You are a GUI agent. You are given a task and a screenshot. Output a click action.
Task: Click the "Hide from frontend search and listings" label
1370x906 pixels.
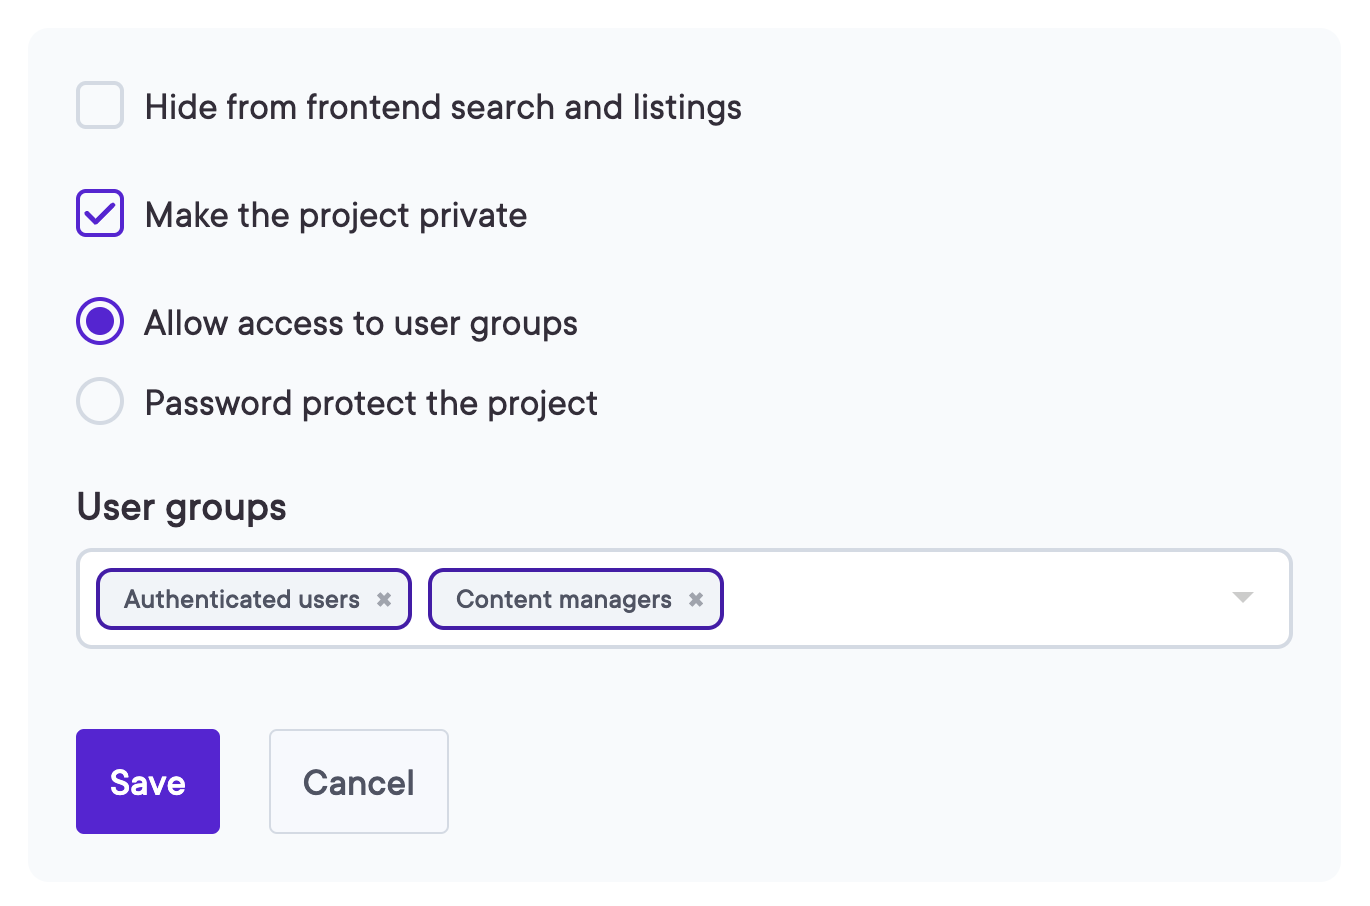point(443,107)
